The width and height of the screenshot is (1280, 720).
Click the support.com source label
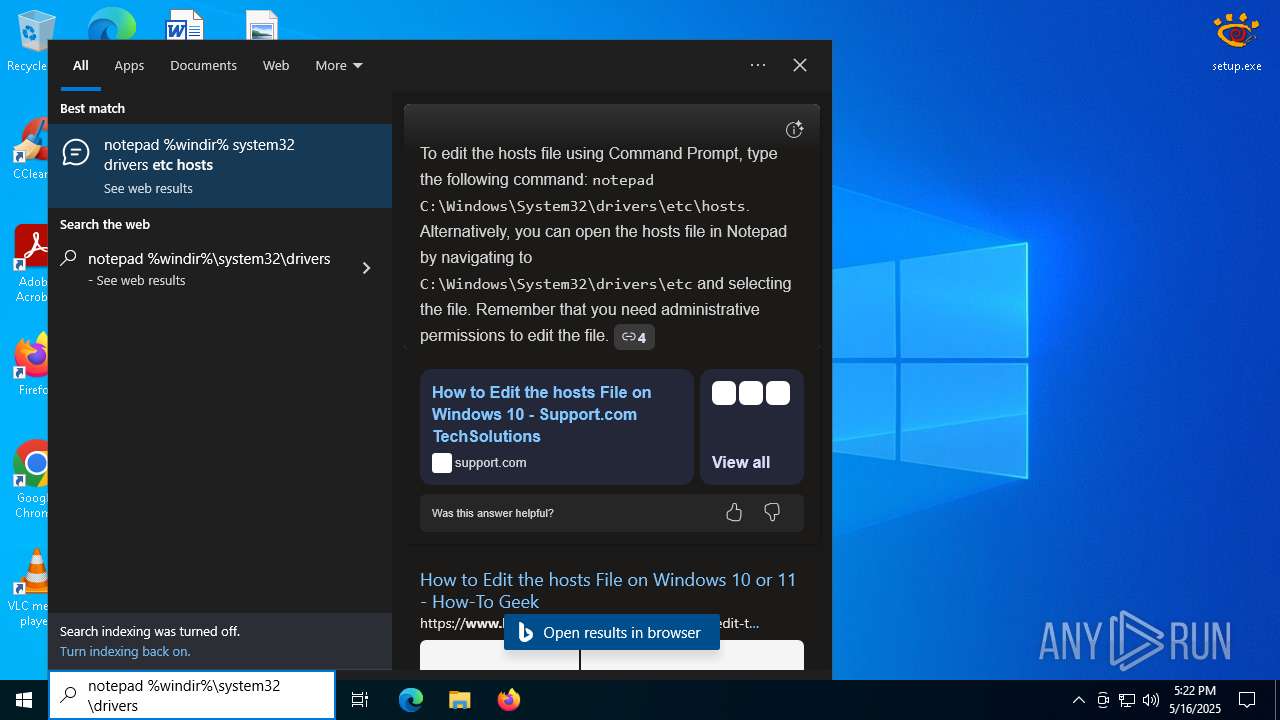490,463
